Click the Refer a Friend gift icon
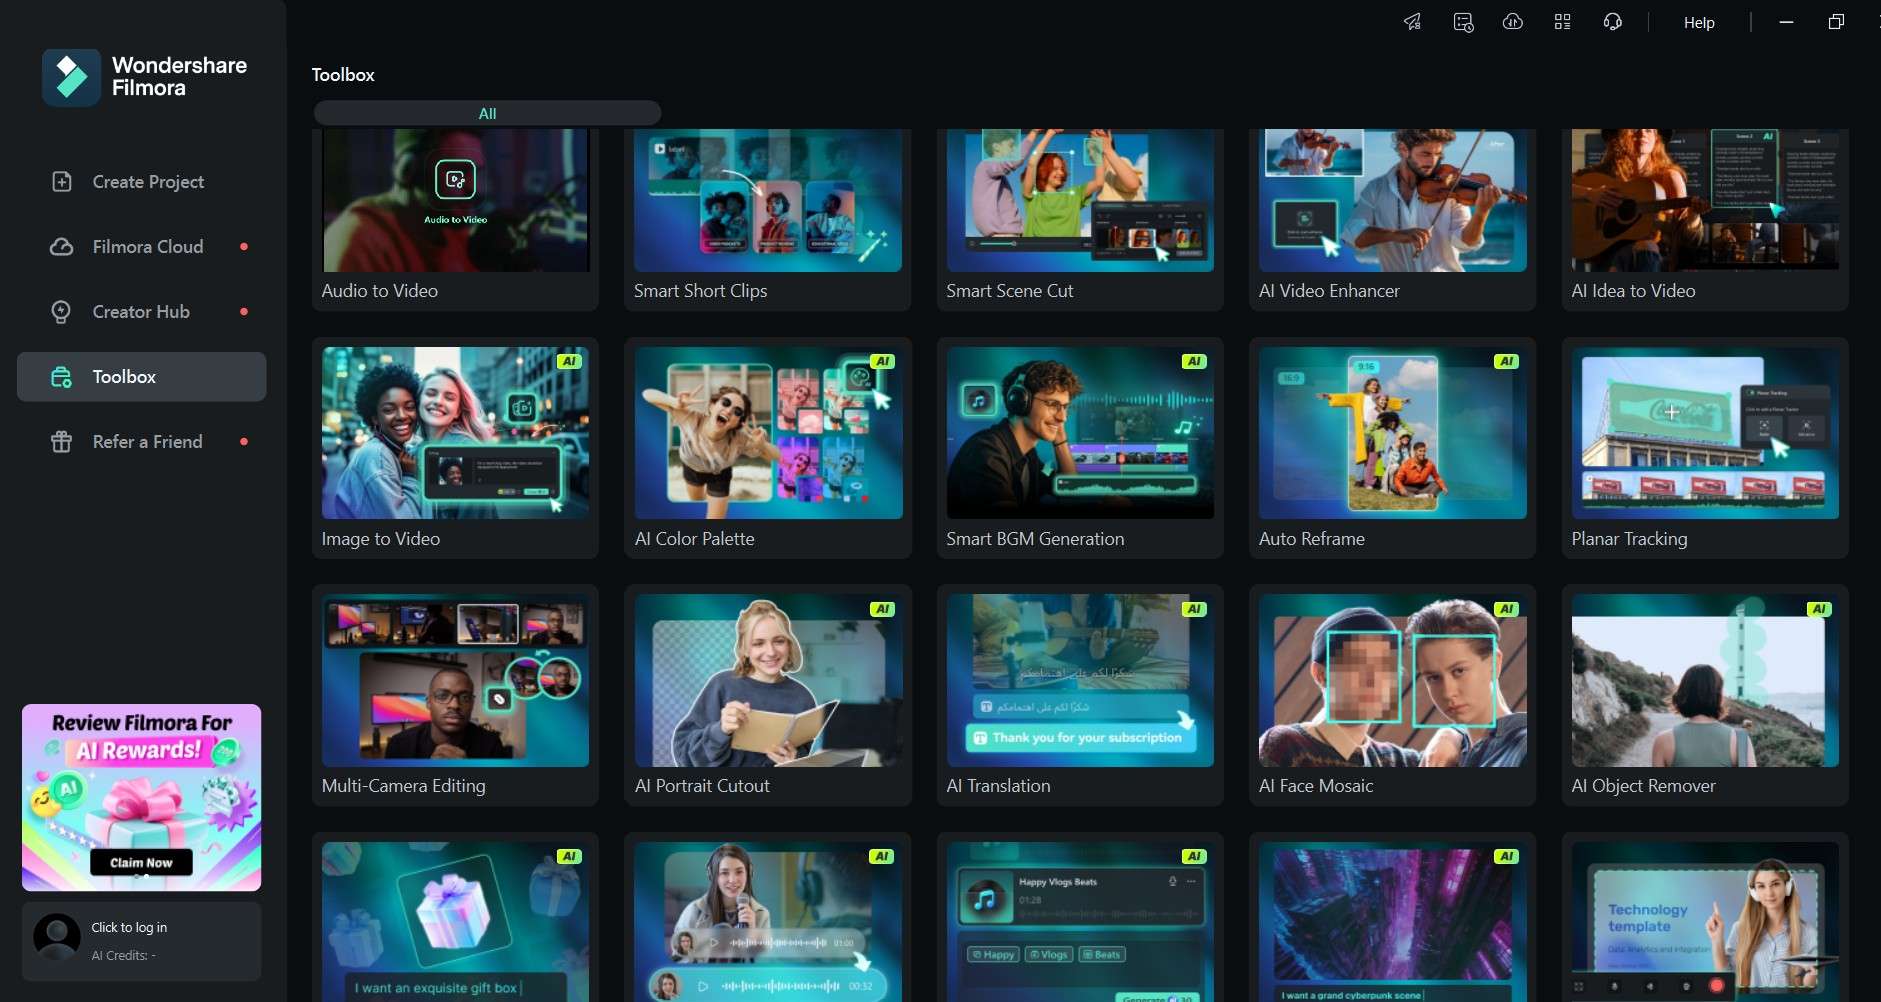The width and height of the screenshot is (1881, 1002). pyautogui.click(x=62, y=442)
